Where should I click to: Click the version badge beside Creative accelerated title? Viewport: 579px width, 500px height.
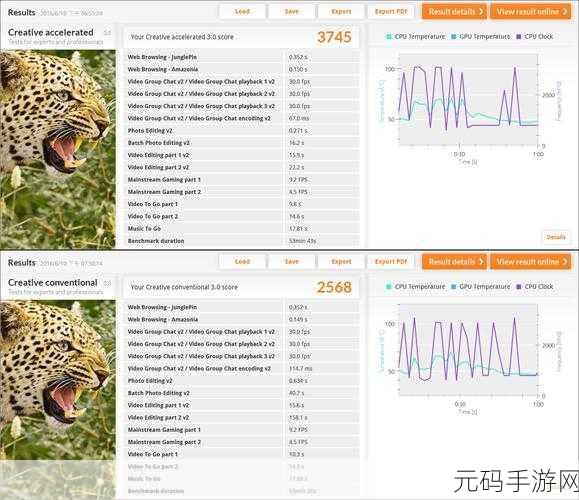click(107, 33)
